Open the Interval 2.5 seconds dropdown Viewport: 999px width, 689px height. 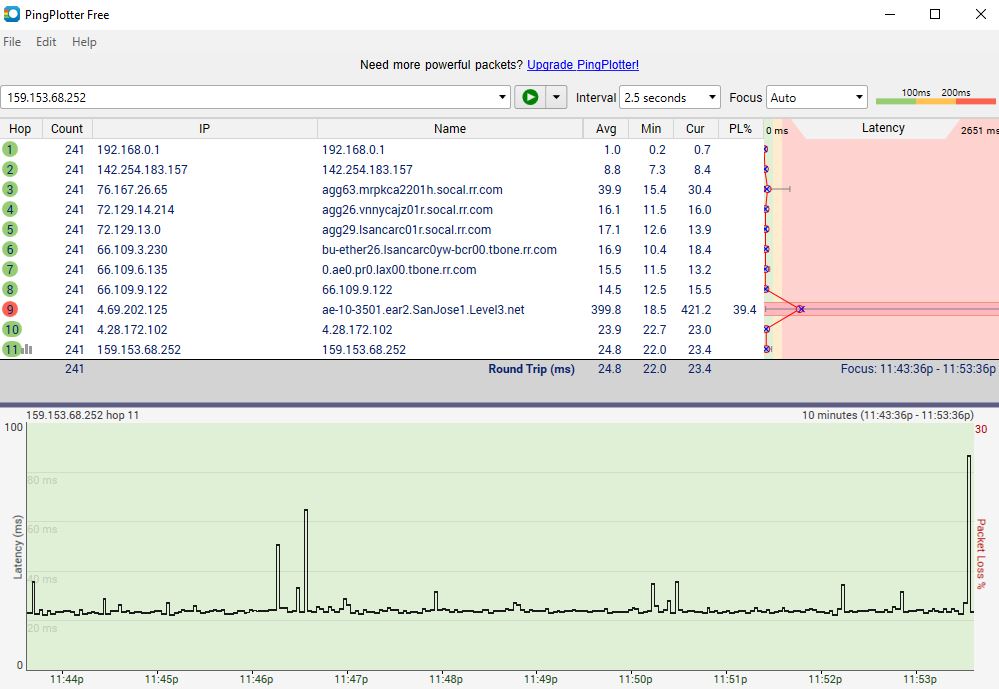coord(669,97)
